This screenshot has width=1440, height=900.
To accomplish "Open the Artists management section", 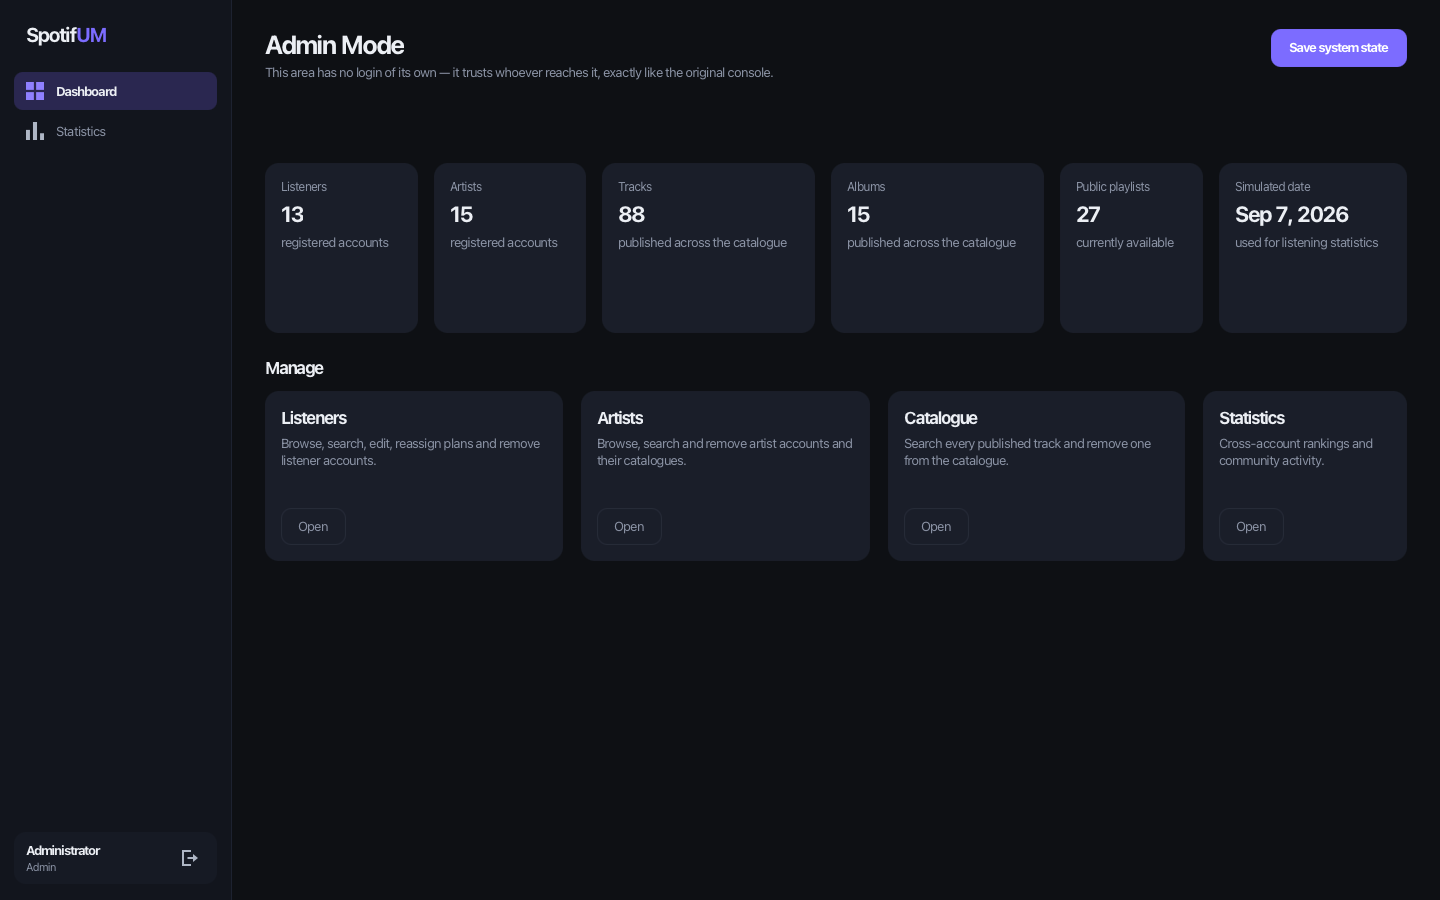I will coord(629,527).
